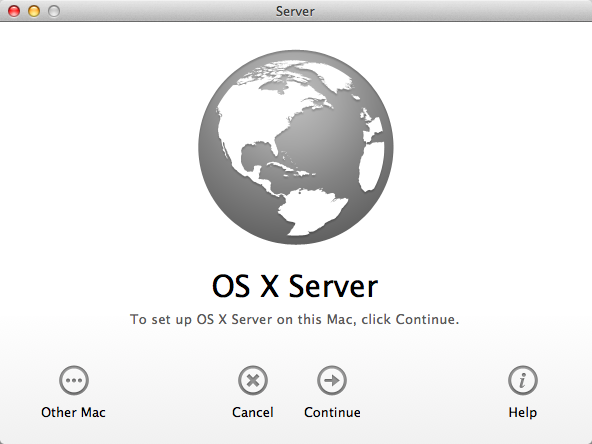The width and height of the screenshot is (592, 444).
Task: Select the "Continue" text label
Action: point(332,412)
